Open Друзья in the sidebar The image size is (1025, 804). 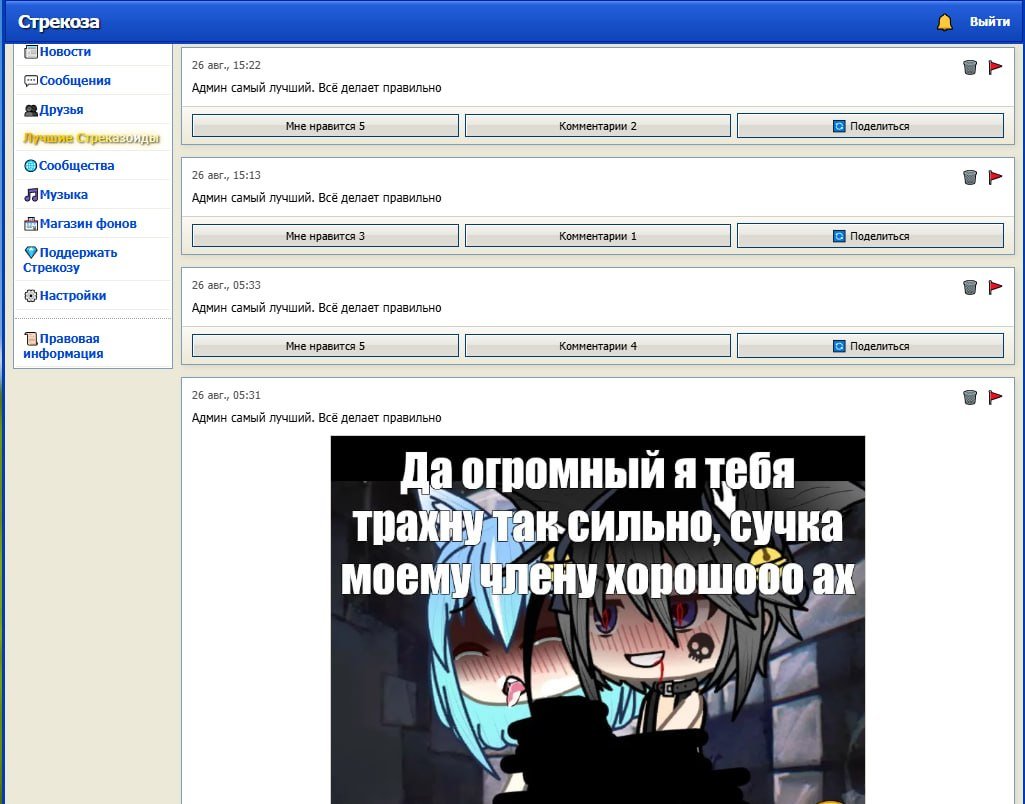[61, 110]
